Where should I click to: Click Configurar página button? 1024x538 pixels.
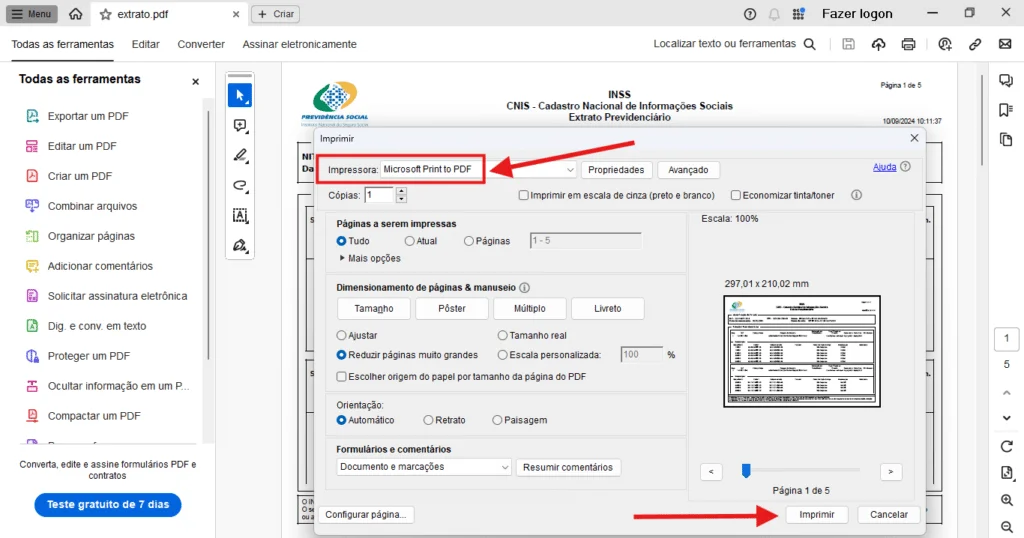366,514
